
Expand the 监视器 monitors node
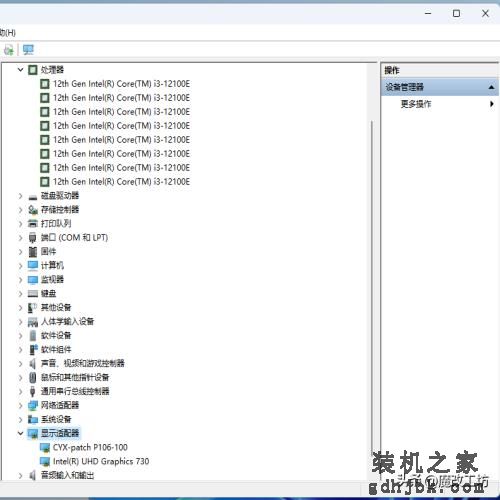(x=20, y=280)
